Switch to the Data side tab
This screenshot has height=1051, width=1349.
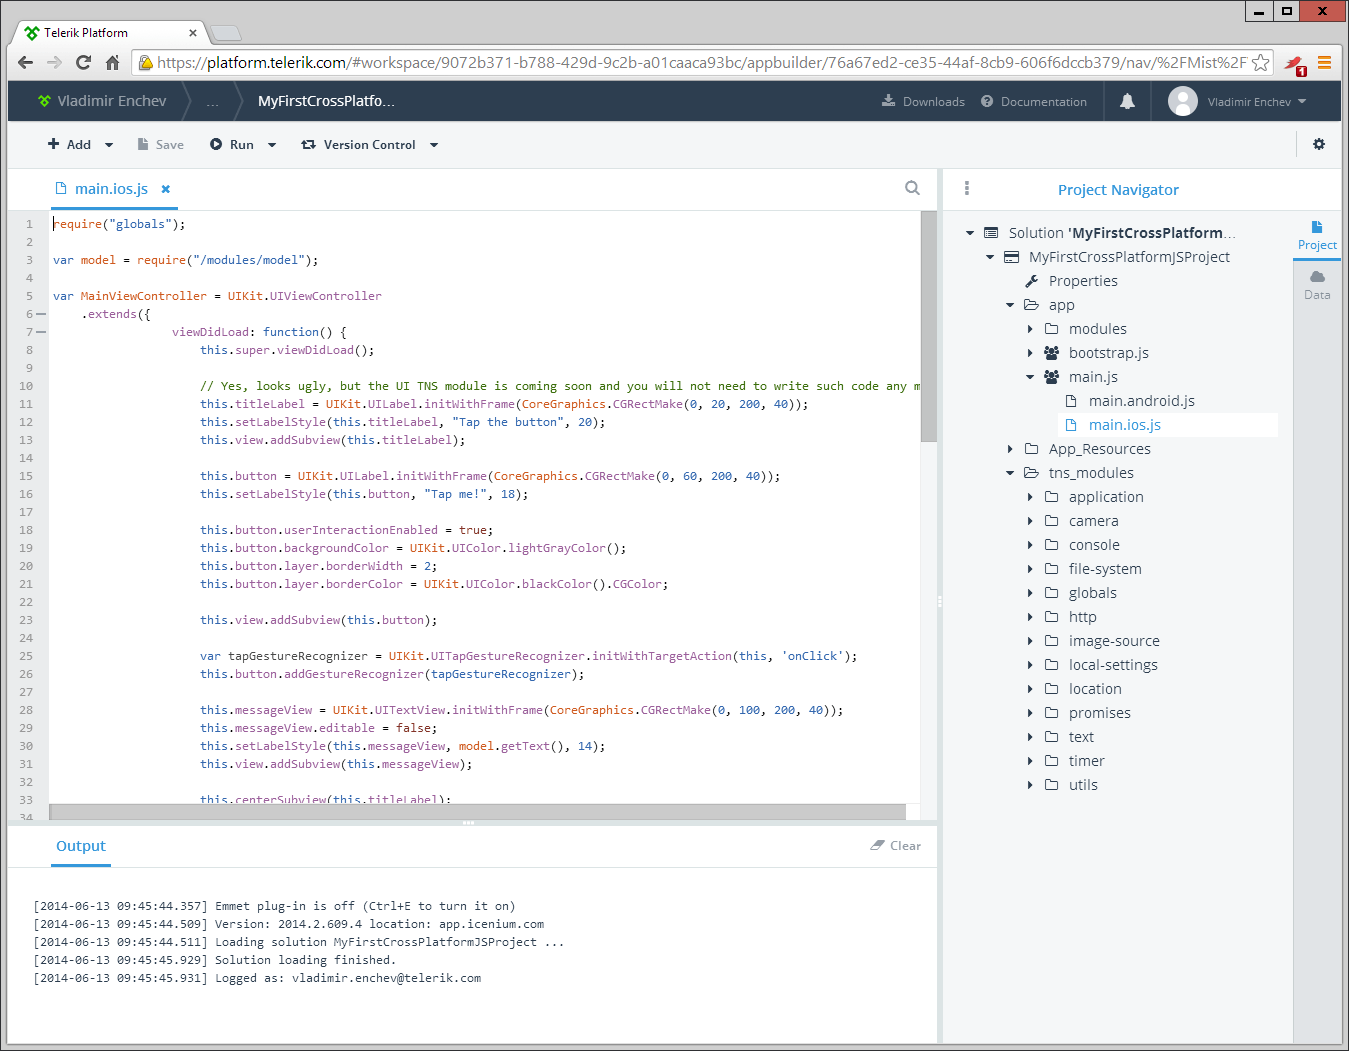1317,285
